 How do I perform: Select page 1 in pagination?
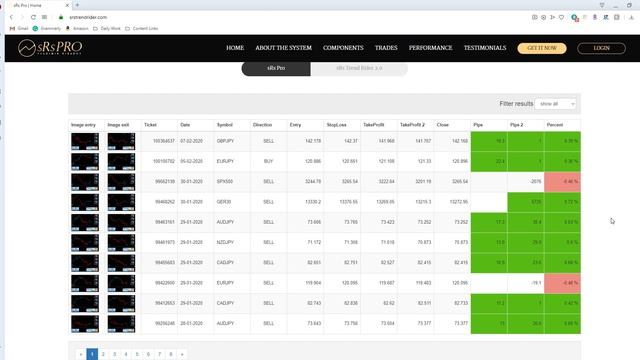click(92, 354)
